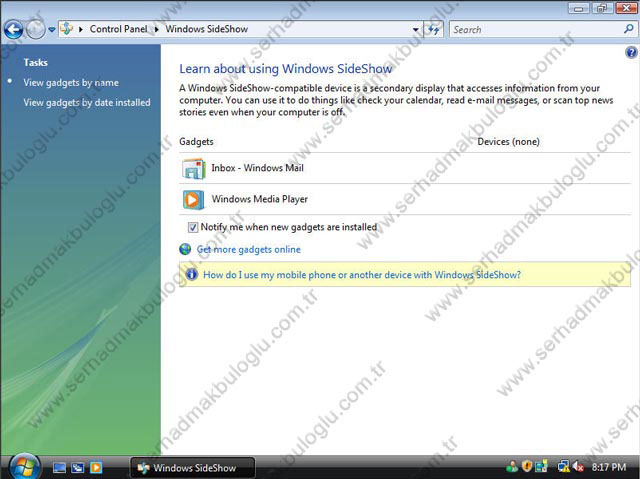Open the address bar history dropdown
This screenshot has height=479, width=640.
[x=416, y=29]
